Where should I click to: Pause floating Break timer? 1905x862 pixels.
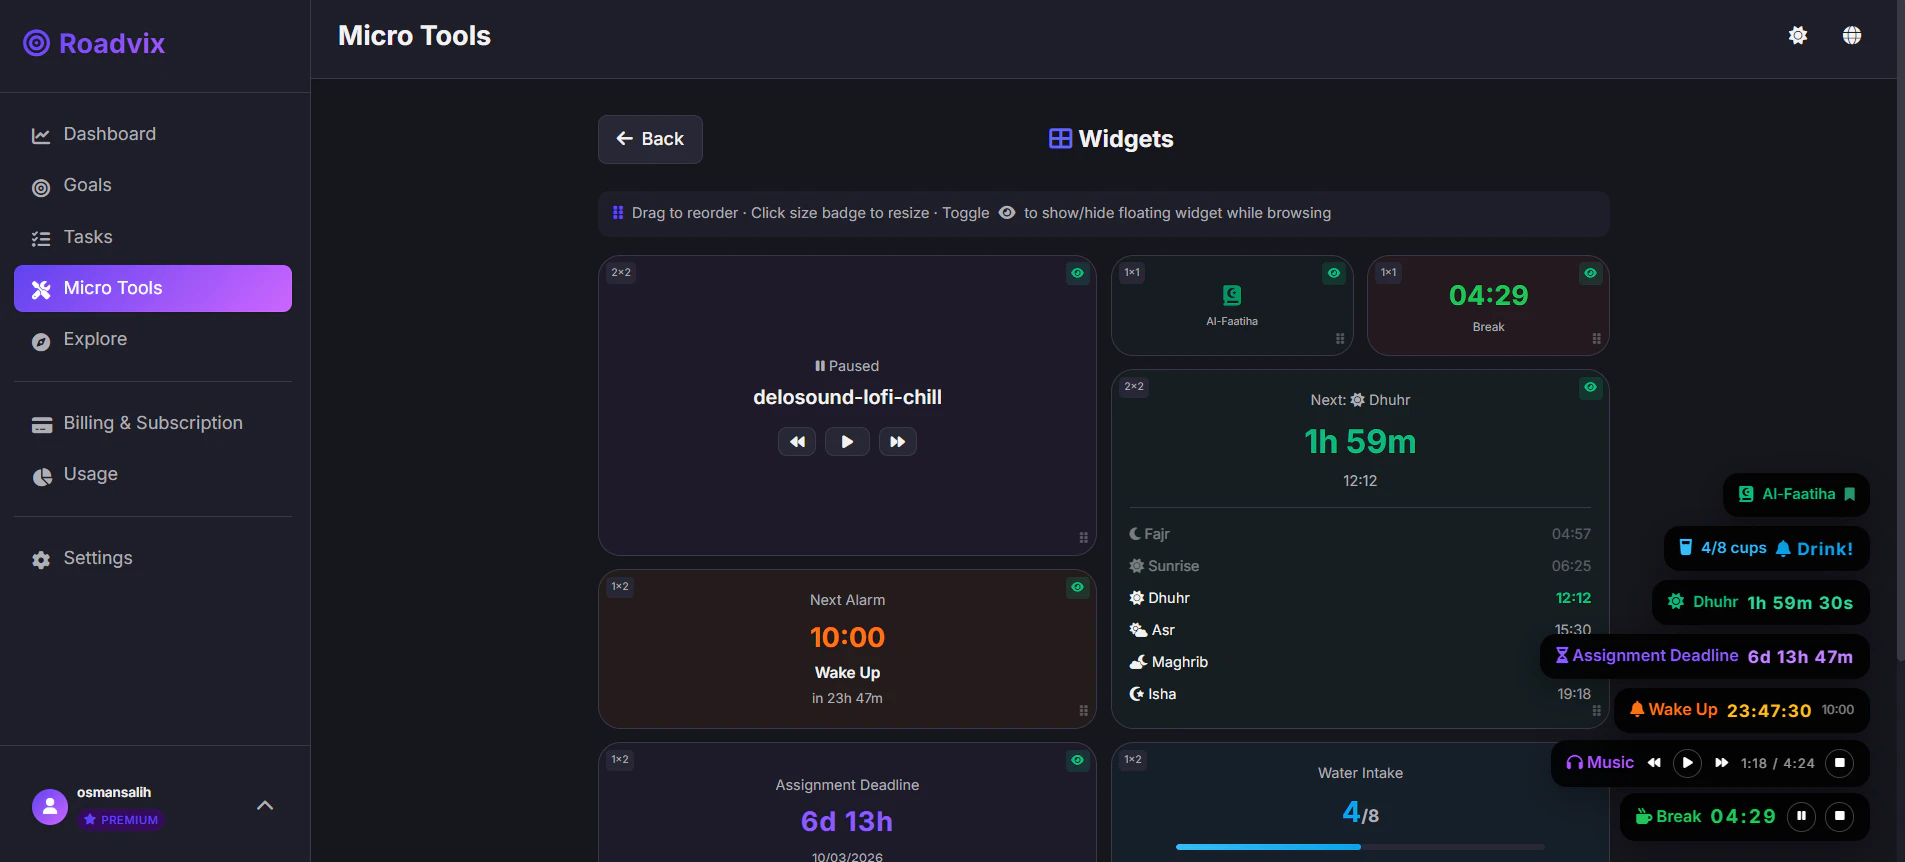pos(1801,816)
